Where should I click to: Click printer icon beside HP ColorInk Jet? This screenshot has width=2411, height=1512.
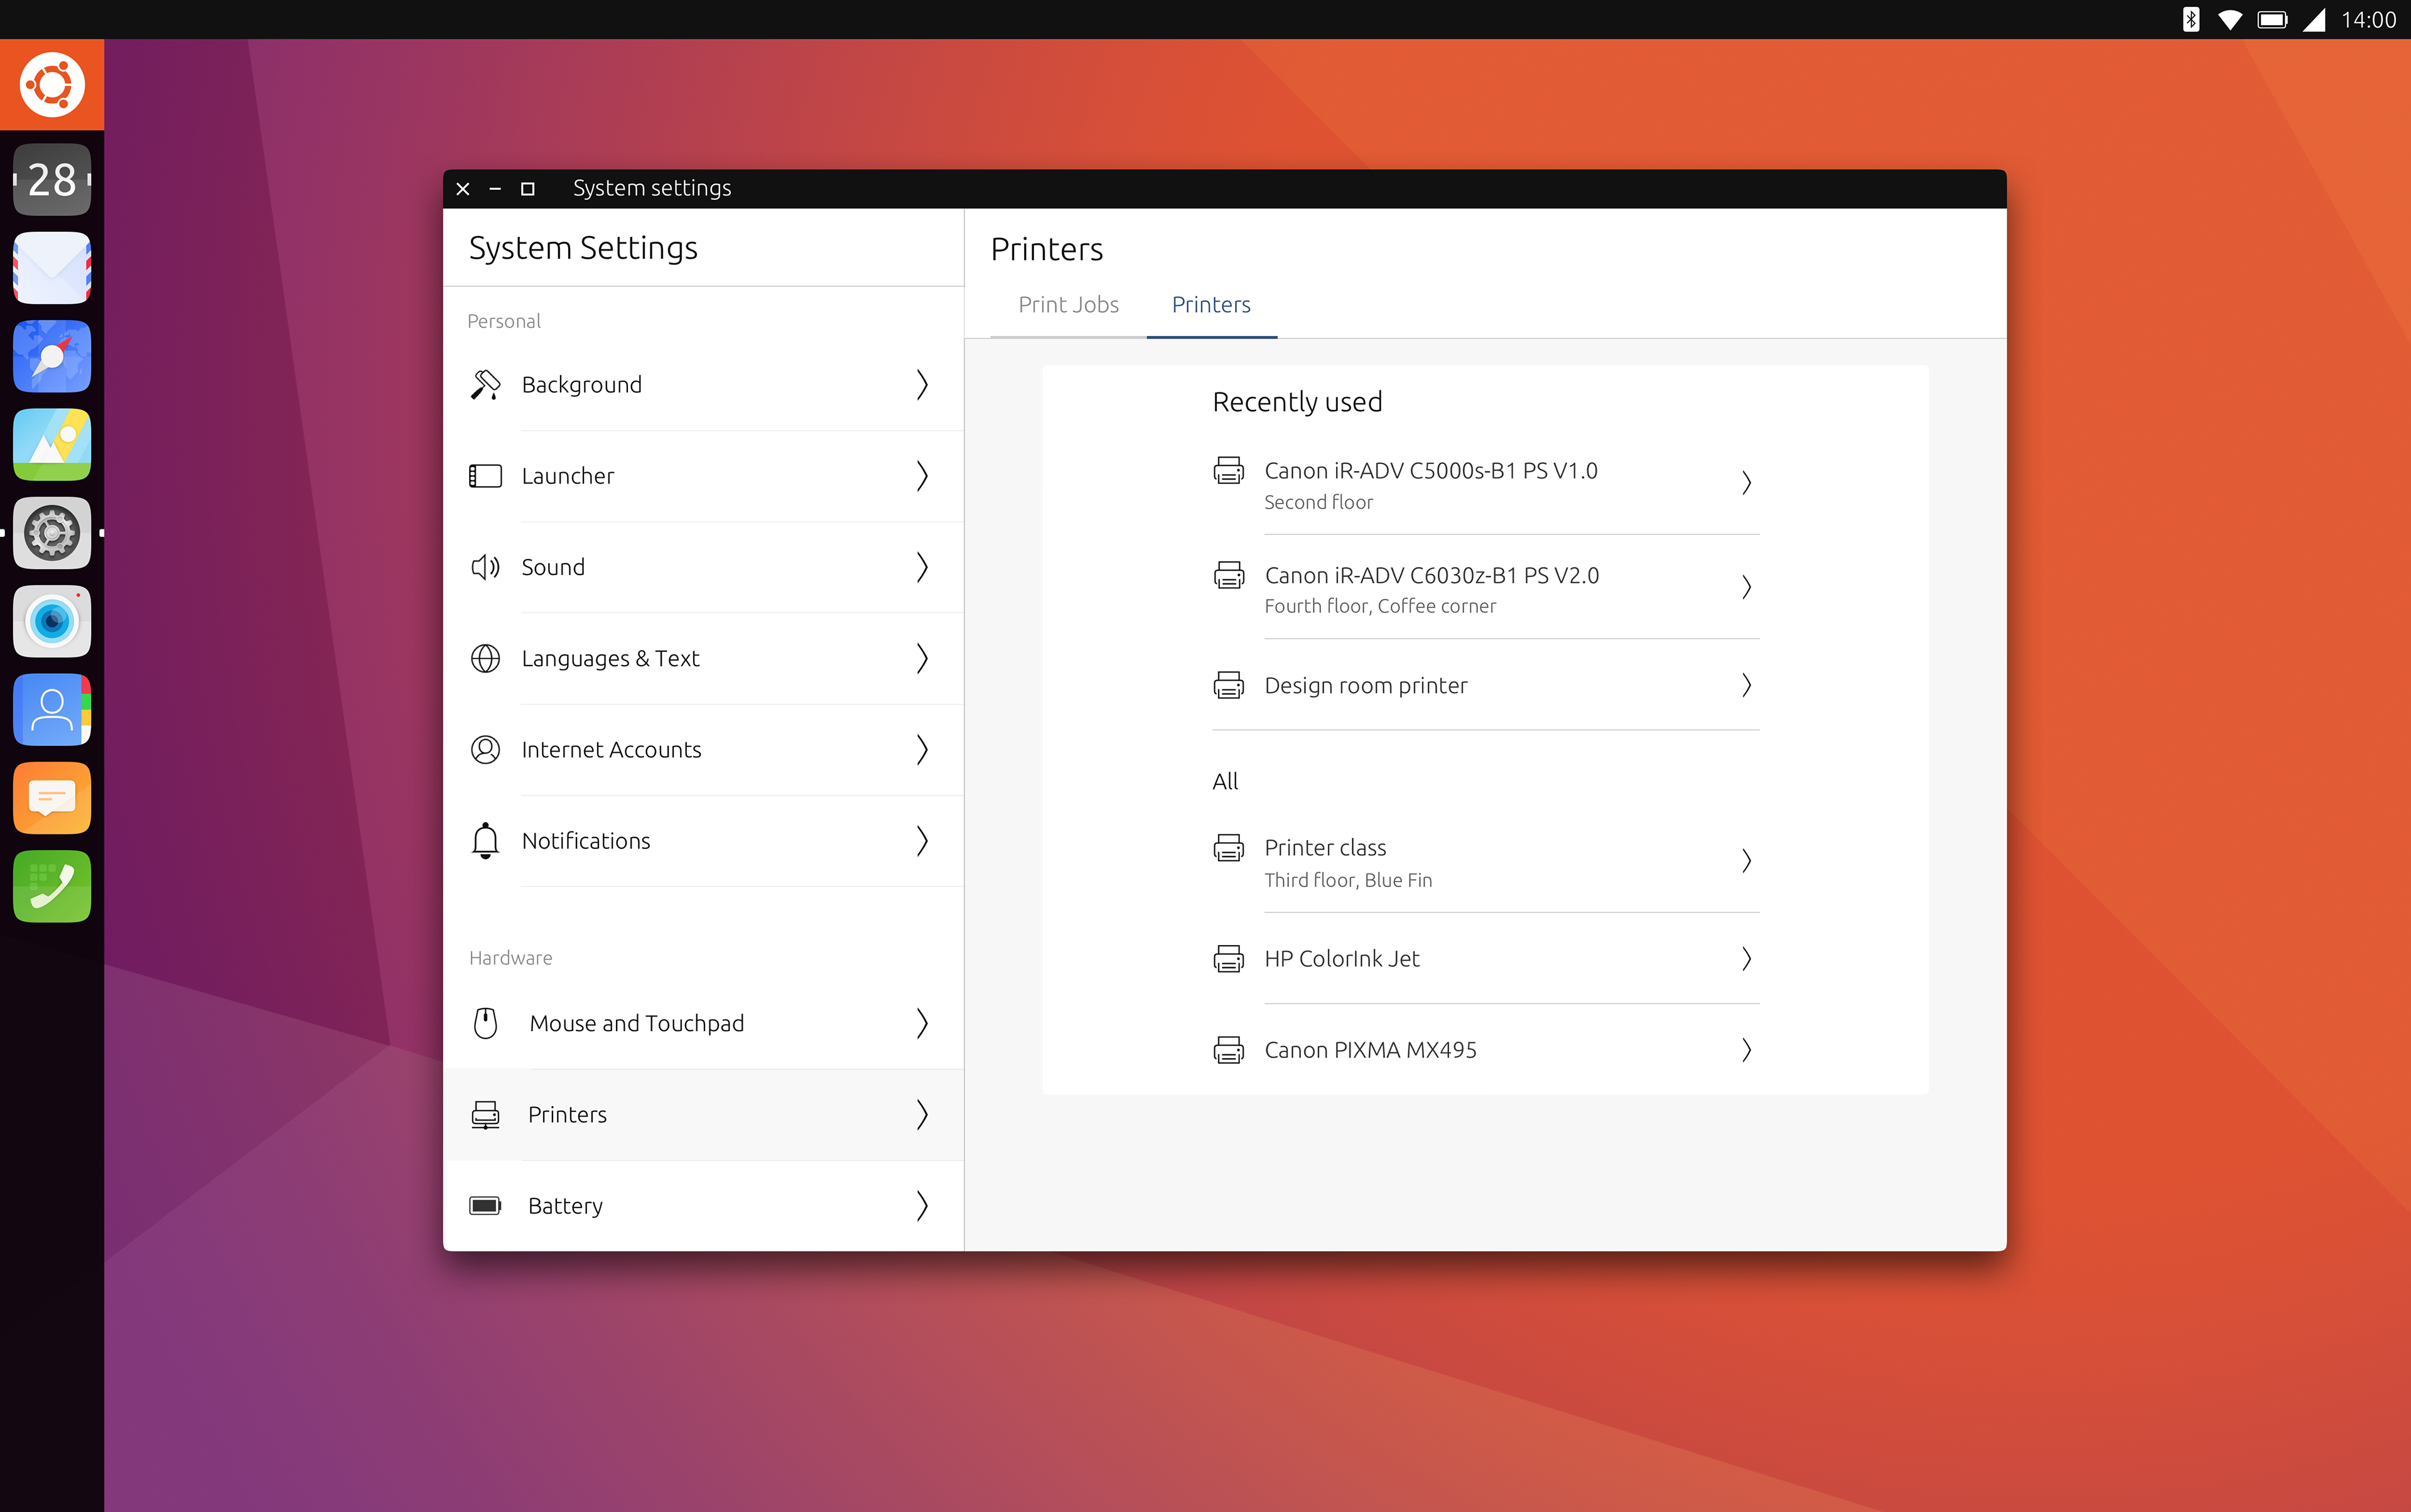pyautogui.click(x=1229, y=958)
